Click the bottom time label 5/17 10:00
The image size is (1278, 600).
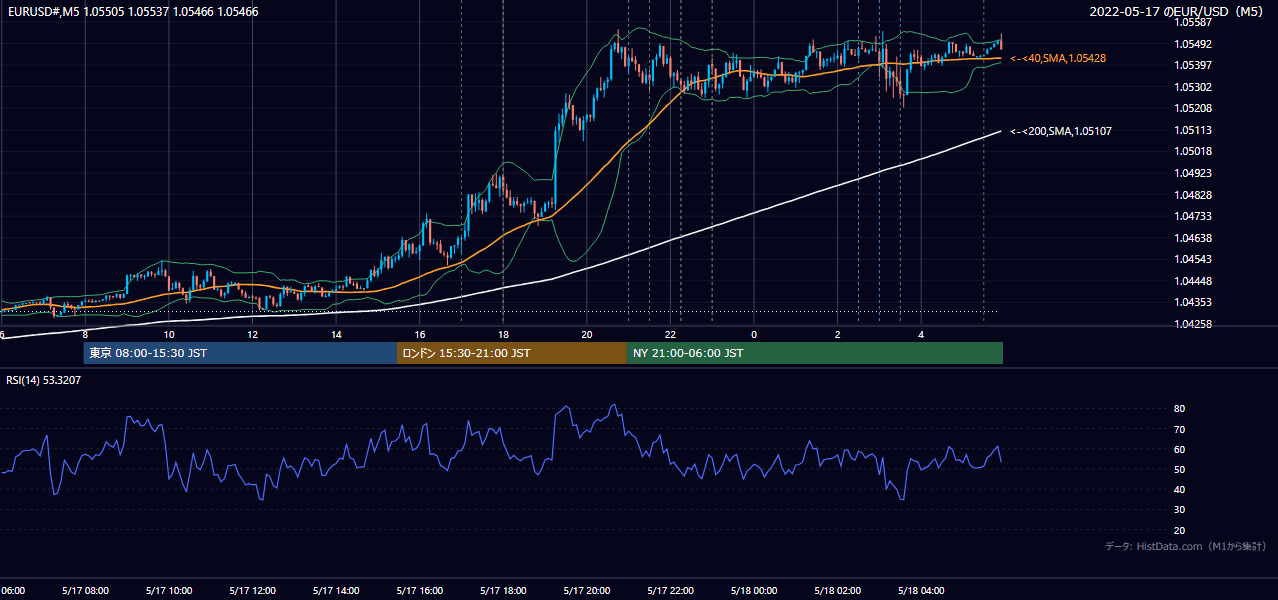[x=168, y=591]
